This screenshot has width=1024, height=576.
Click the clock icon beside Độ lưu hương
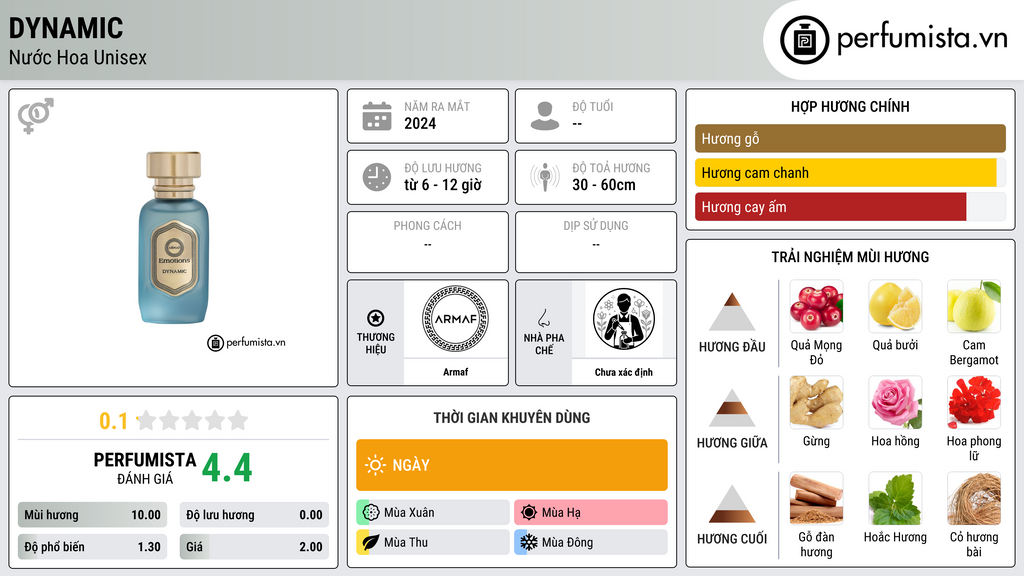pyautogui.click(x=377, y=177)
